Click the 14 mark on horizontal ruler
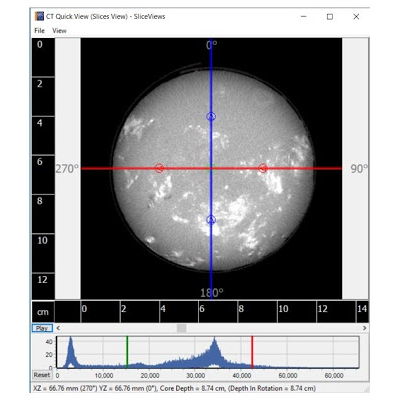The height and width of the screenshot is (401, 399). 362,309
